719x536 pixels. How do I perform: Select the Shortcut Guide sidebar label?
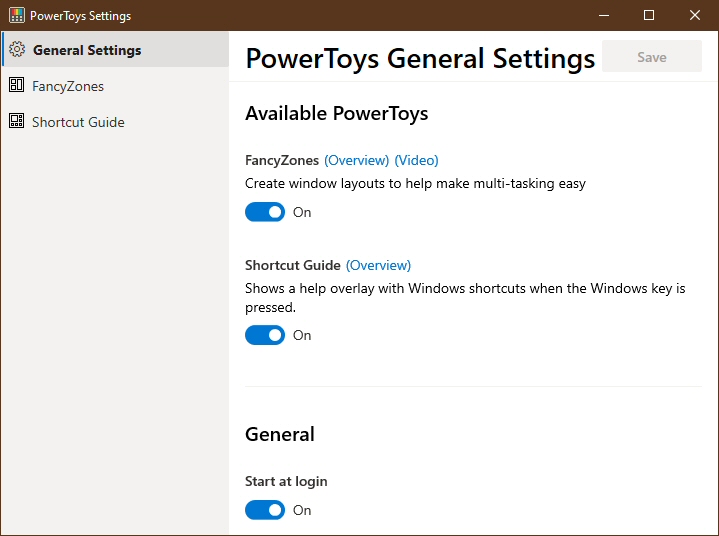78,122
